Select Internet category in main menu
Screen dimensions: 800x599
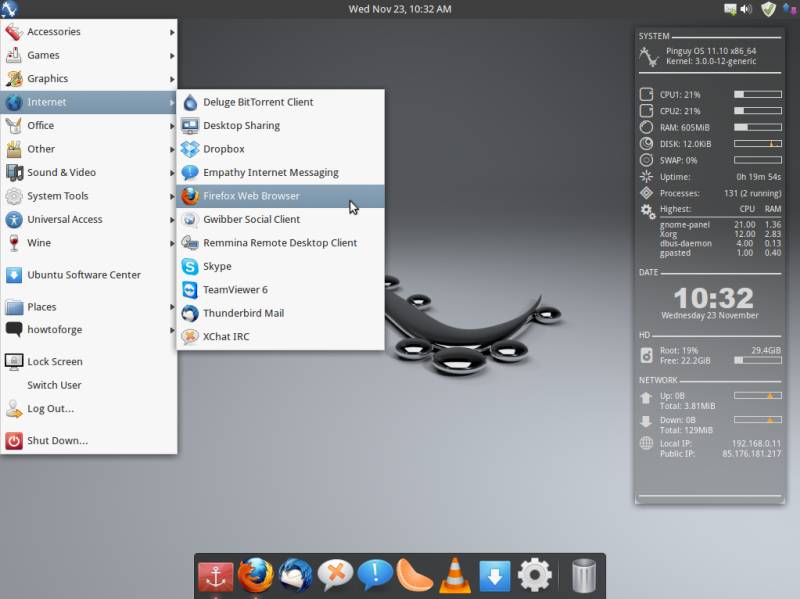click(89, 102)
